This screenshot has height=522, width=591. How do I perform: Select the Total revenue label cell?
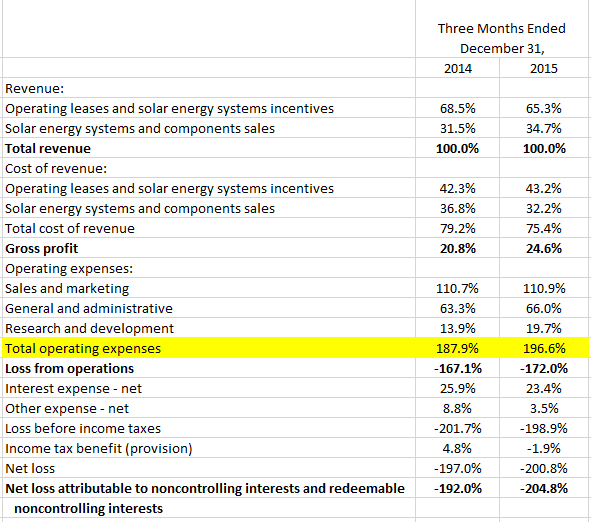click(x=209, y=148)
